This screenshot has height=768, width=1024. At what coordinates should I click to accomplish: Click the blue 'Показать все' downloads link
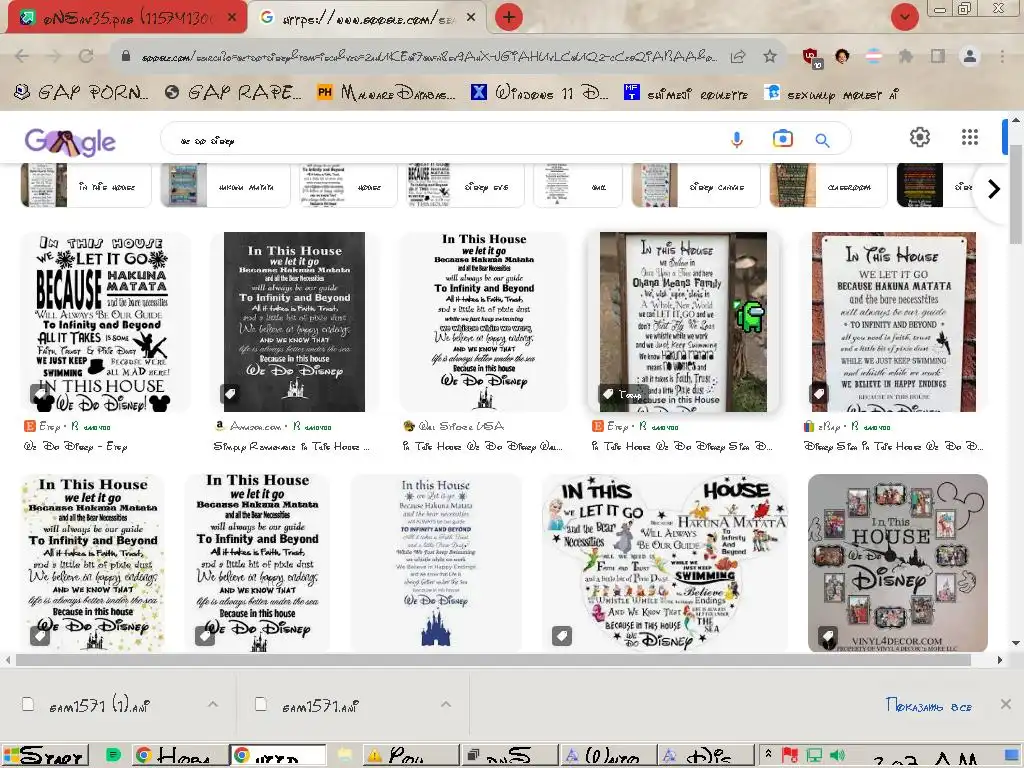929,705
